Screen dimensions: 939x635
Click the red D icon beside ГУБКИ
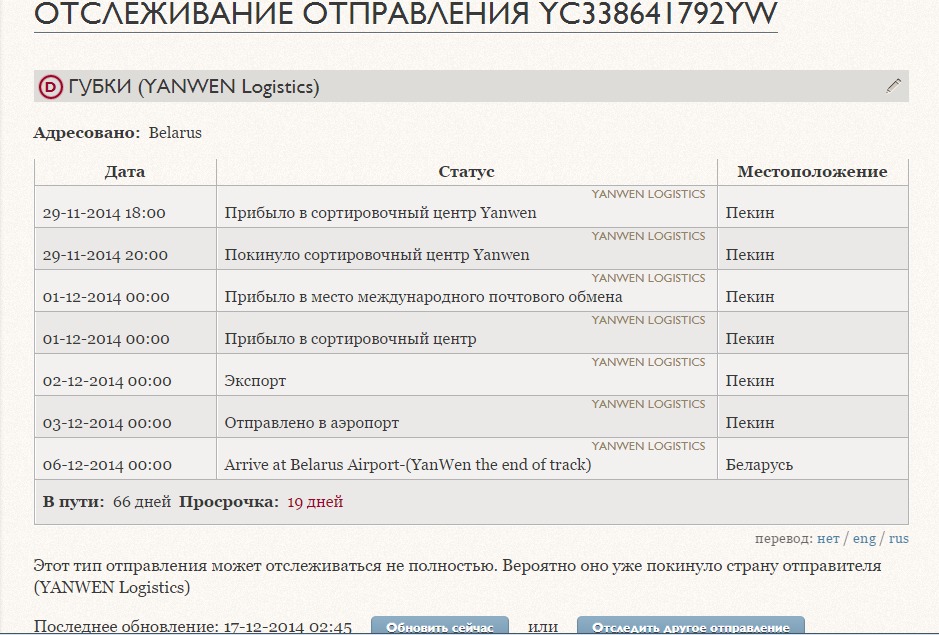[x=51, y=87]
